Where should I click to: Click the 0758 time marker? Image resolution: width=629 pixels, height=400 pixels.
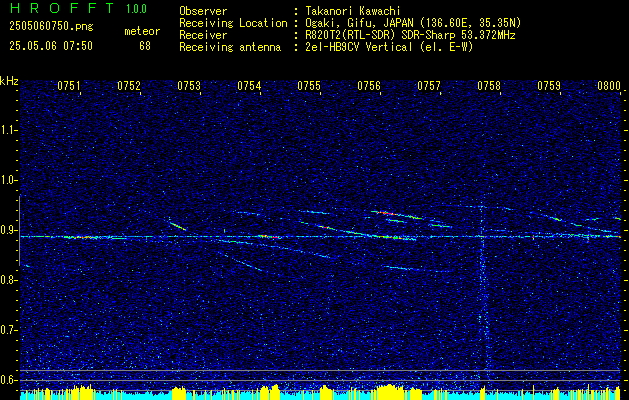pyautogui.click(x=489, y=86)
